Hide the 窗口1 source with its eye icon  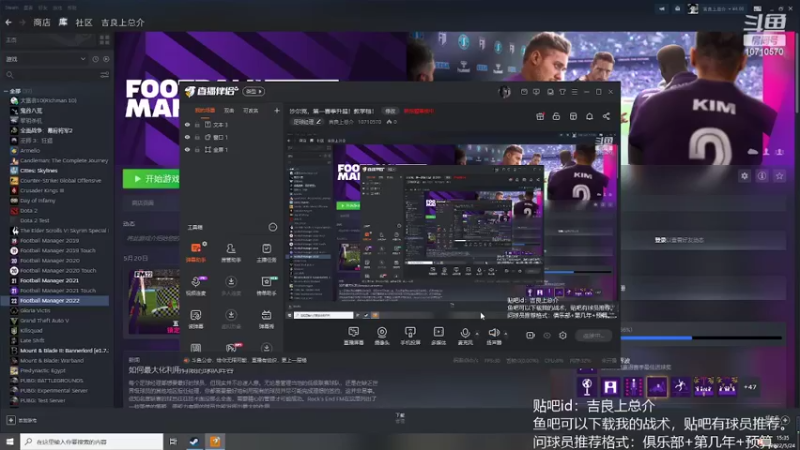(187, 137)
